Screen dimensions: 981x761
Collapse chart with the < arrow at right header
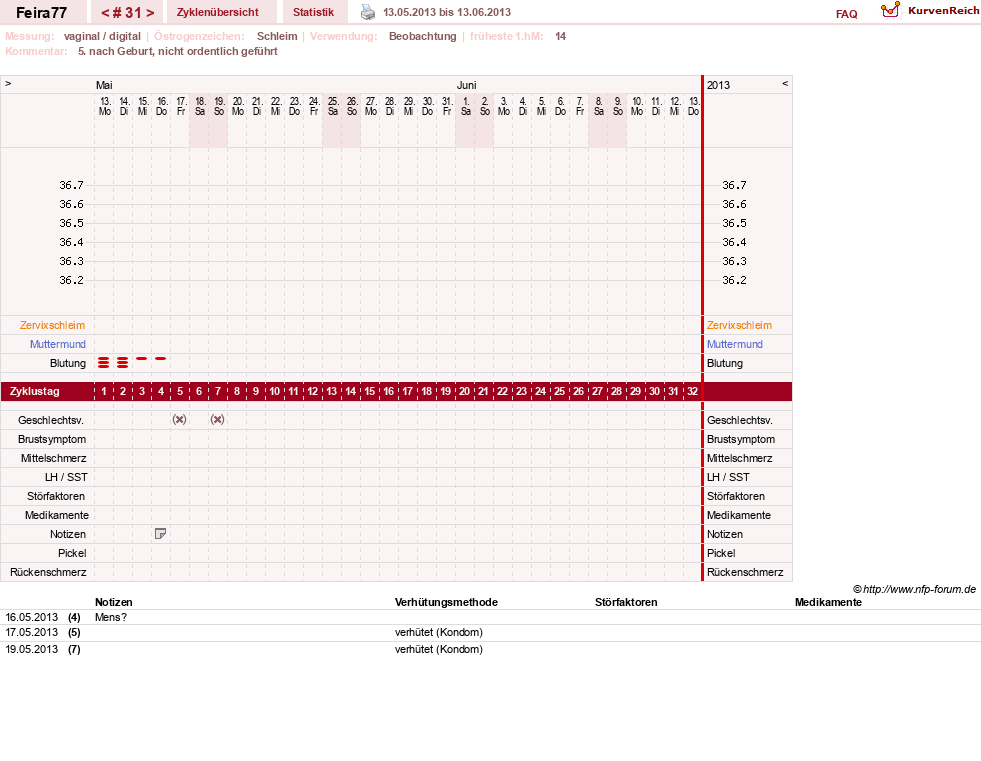(785, 84)
